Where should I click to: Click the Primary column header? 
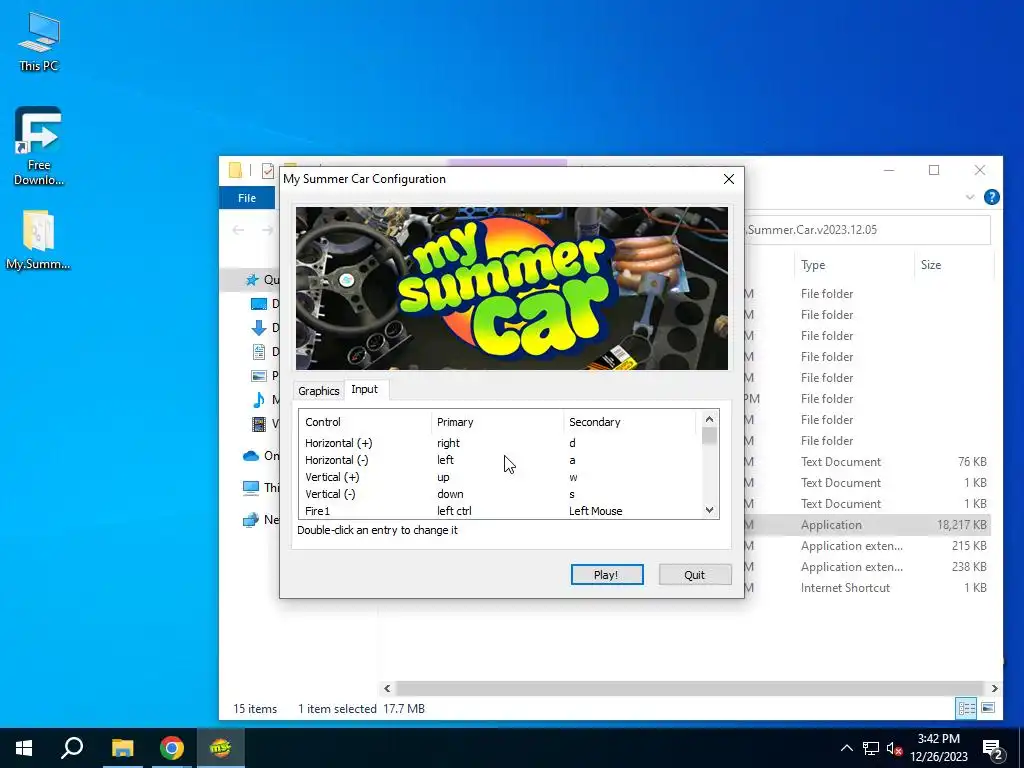tap(497, 422)
